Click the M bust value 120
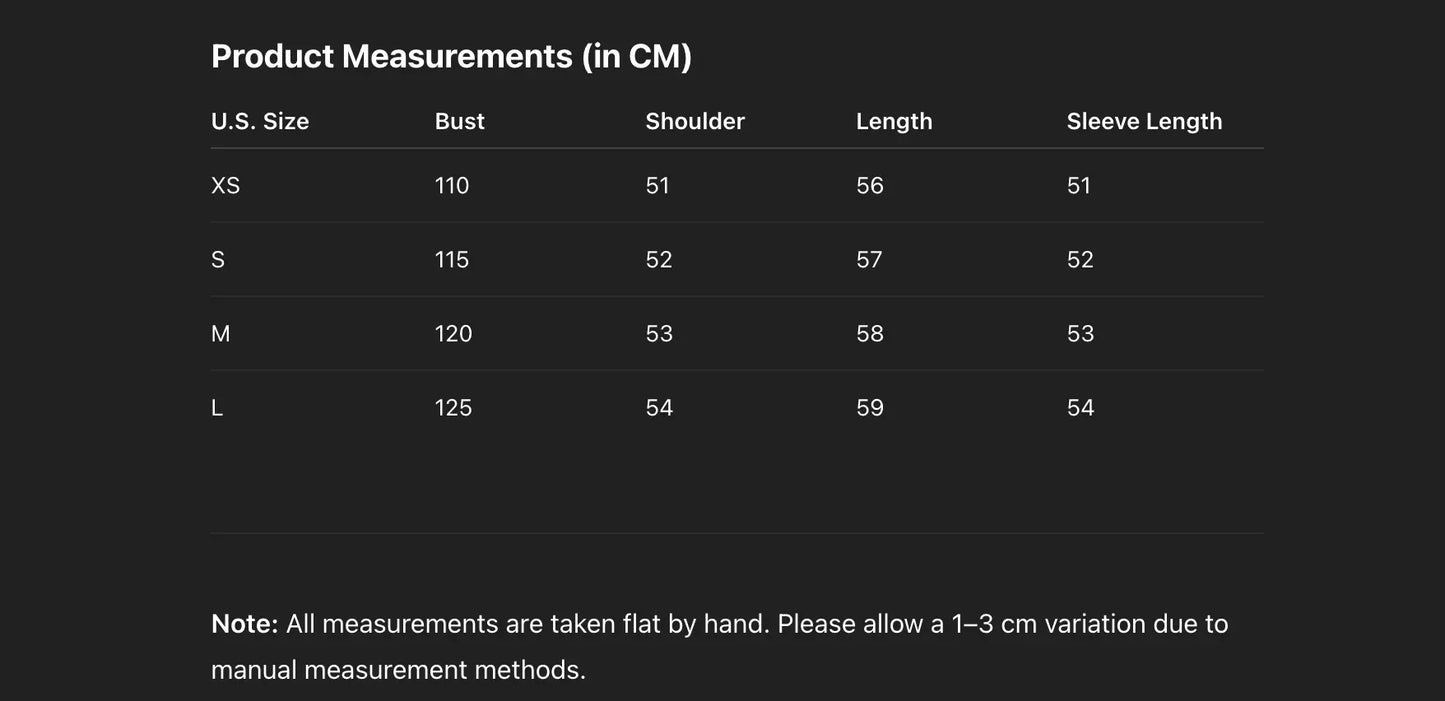 [x=453, y=333]
